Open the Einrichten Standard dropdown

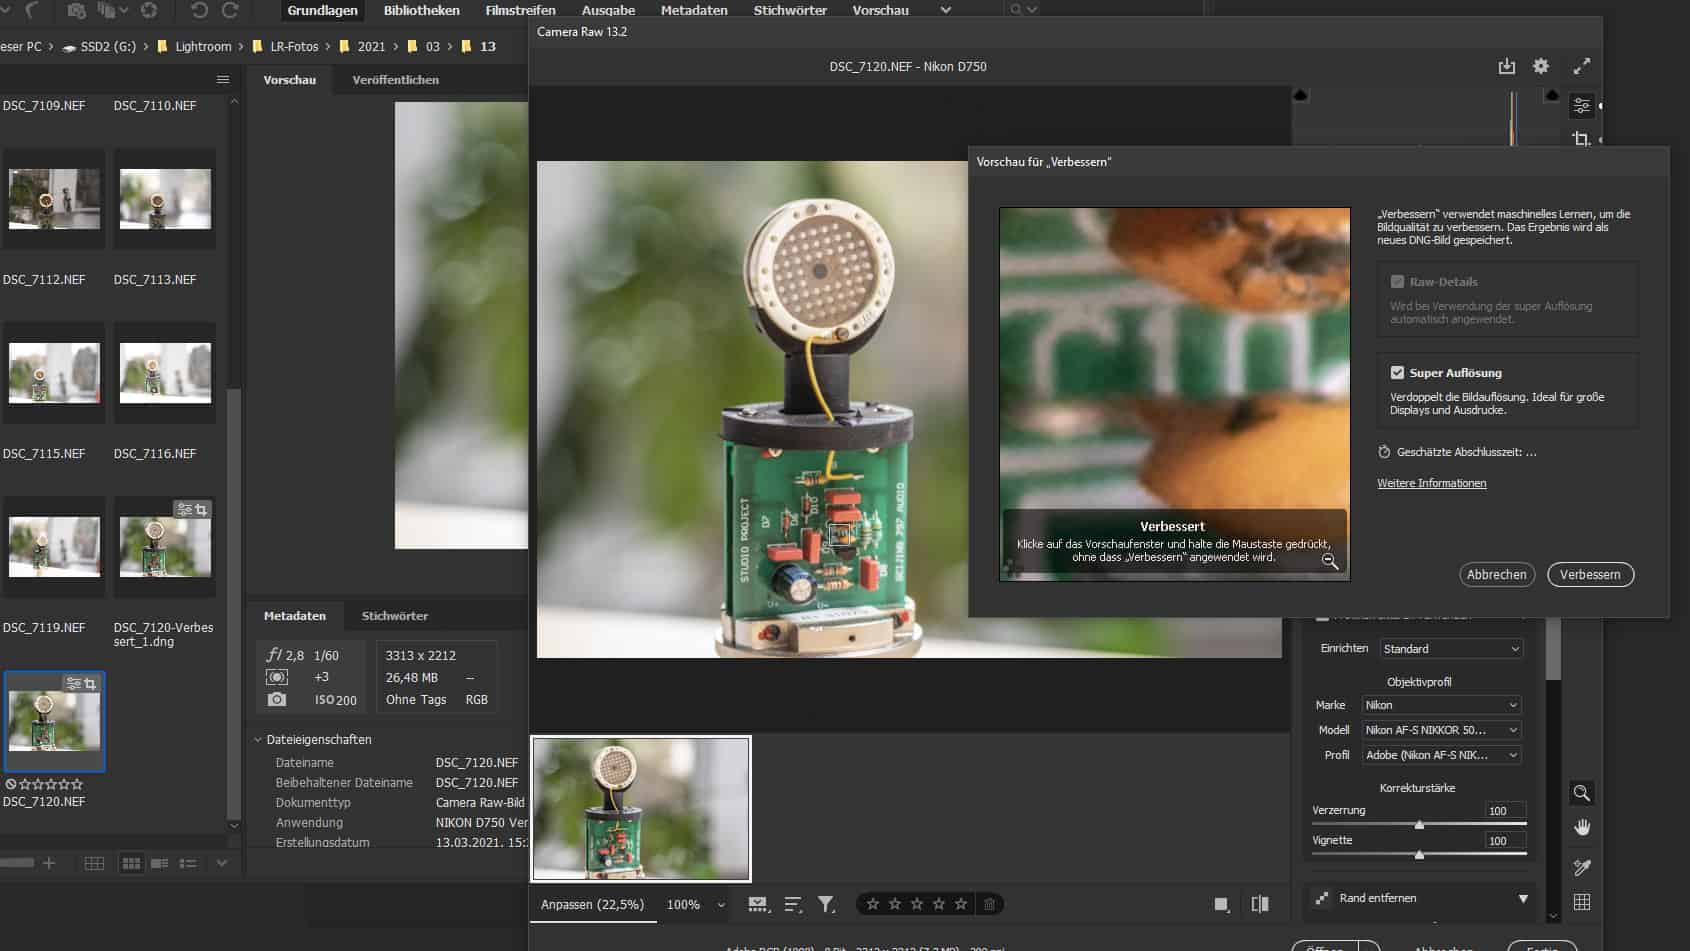[x=1451, y=648]
